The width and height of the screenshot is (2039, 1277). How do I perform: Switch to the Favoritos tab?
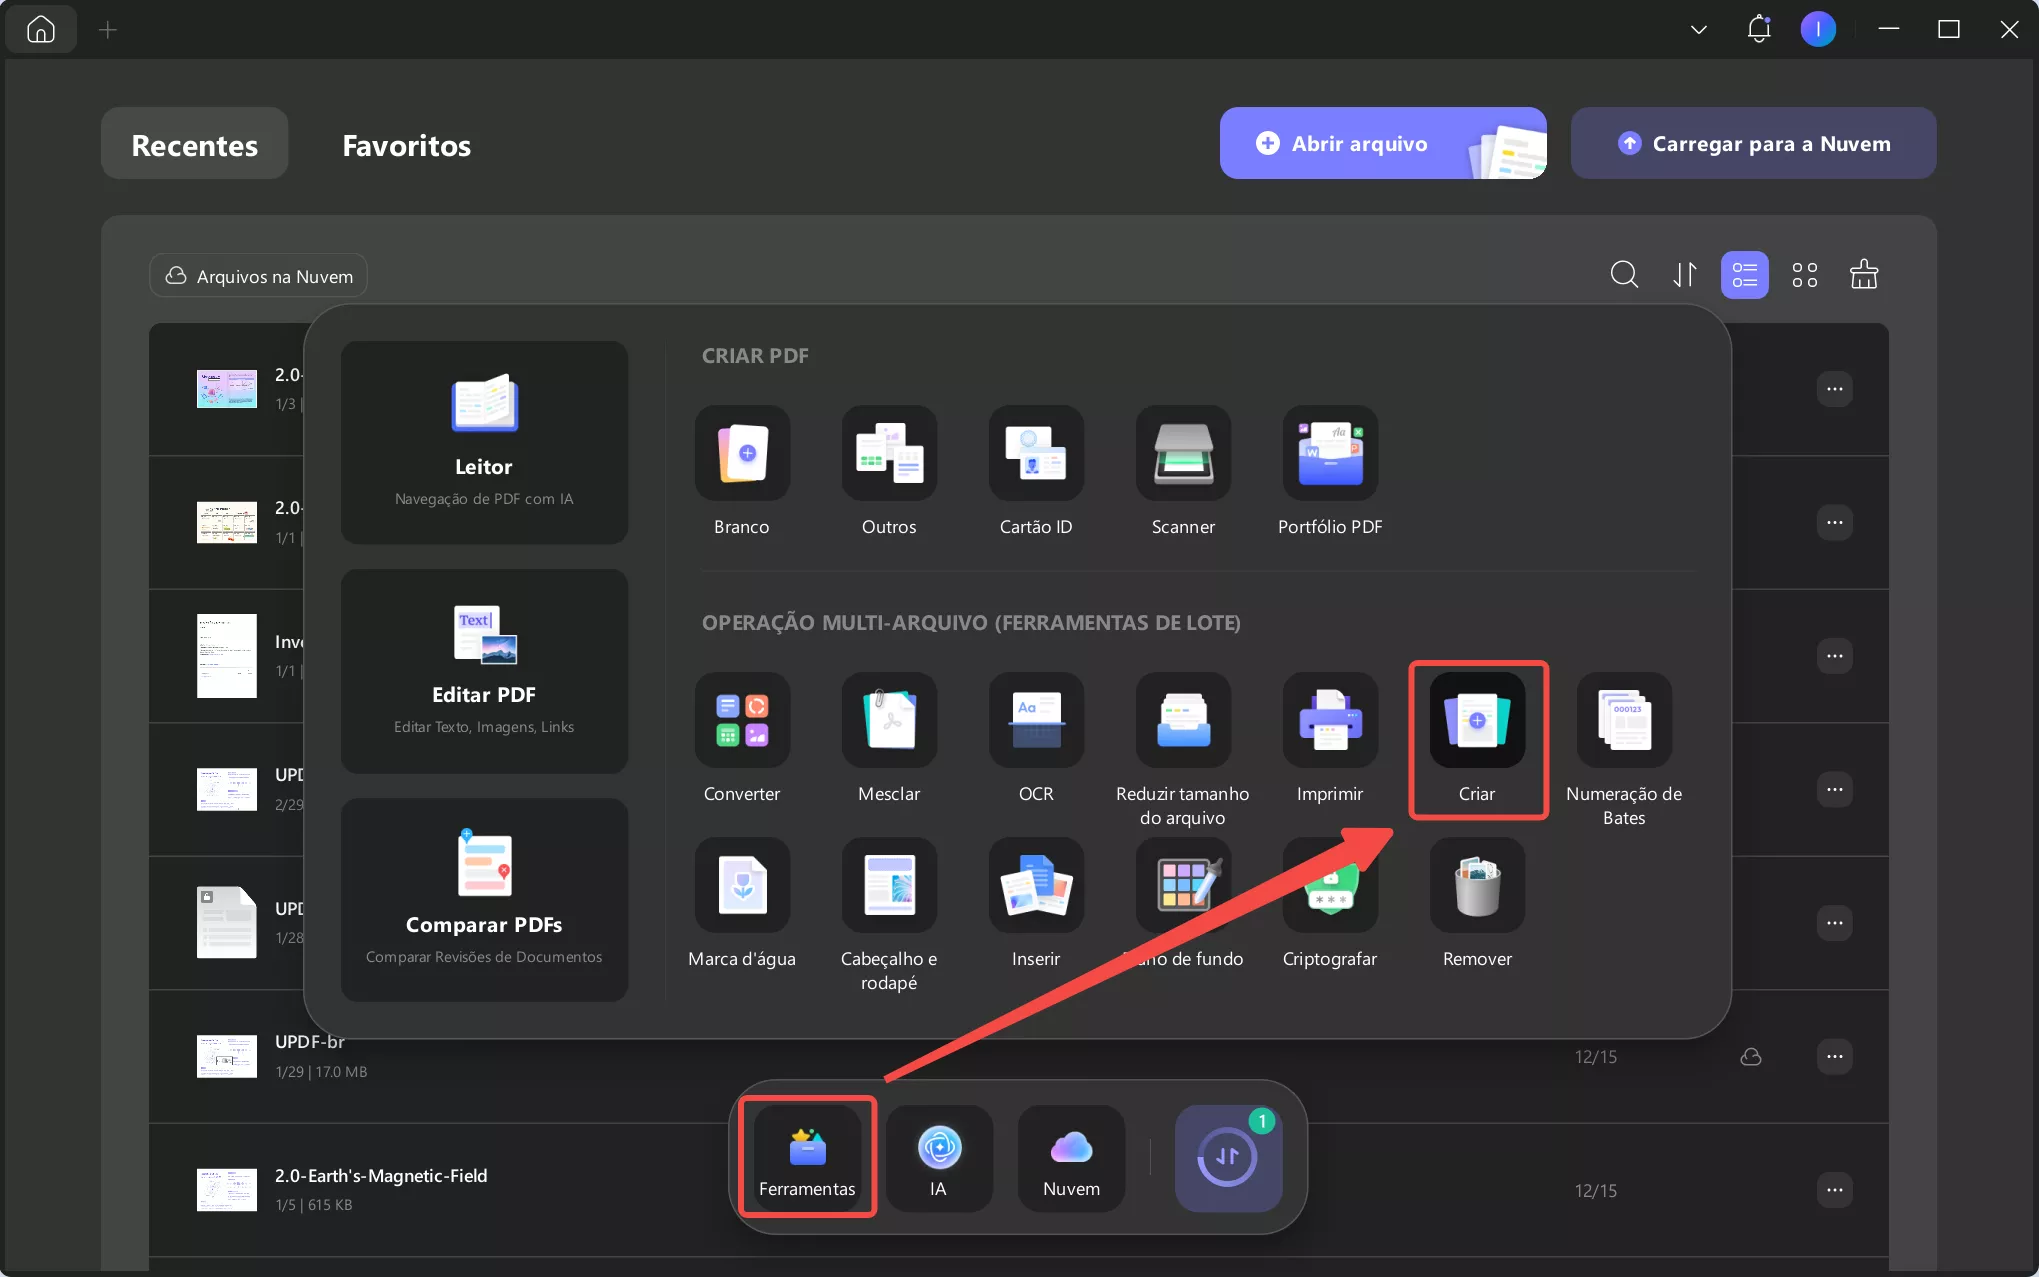(406, 145)
